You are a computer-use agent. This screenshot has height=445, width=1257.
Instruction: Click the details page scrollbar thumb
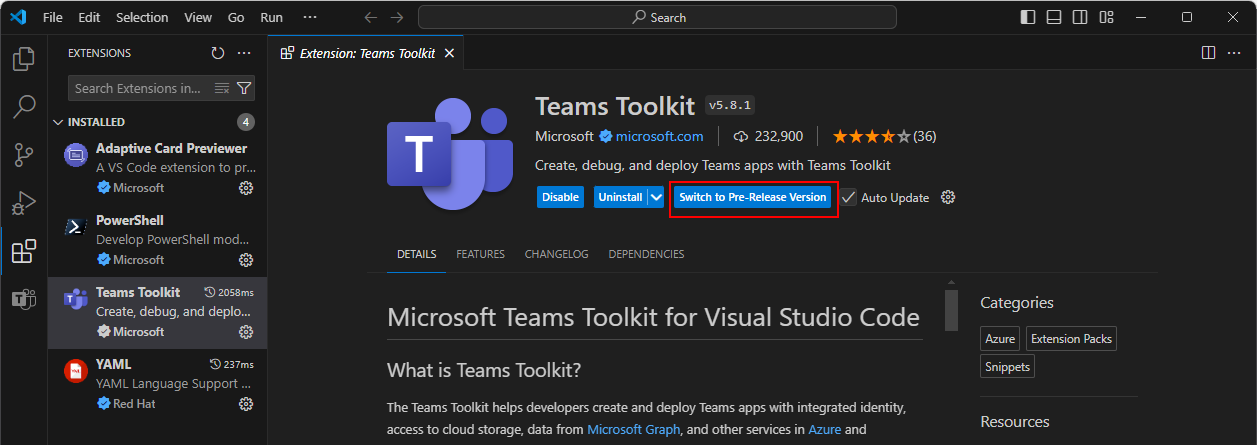(952, 311)
